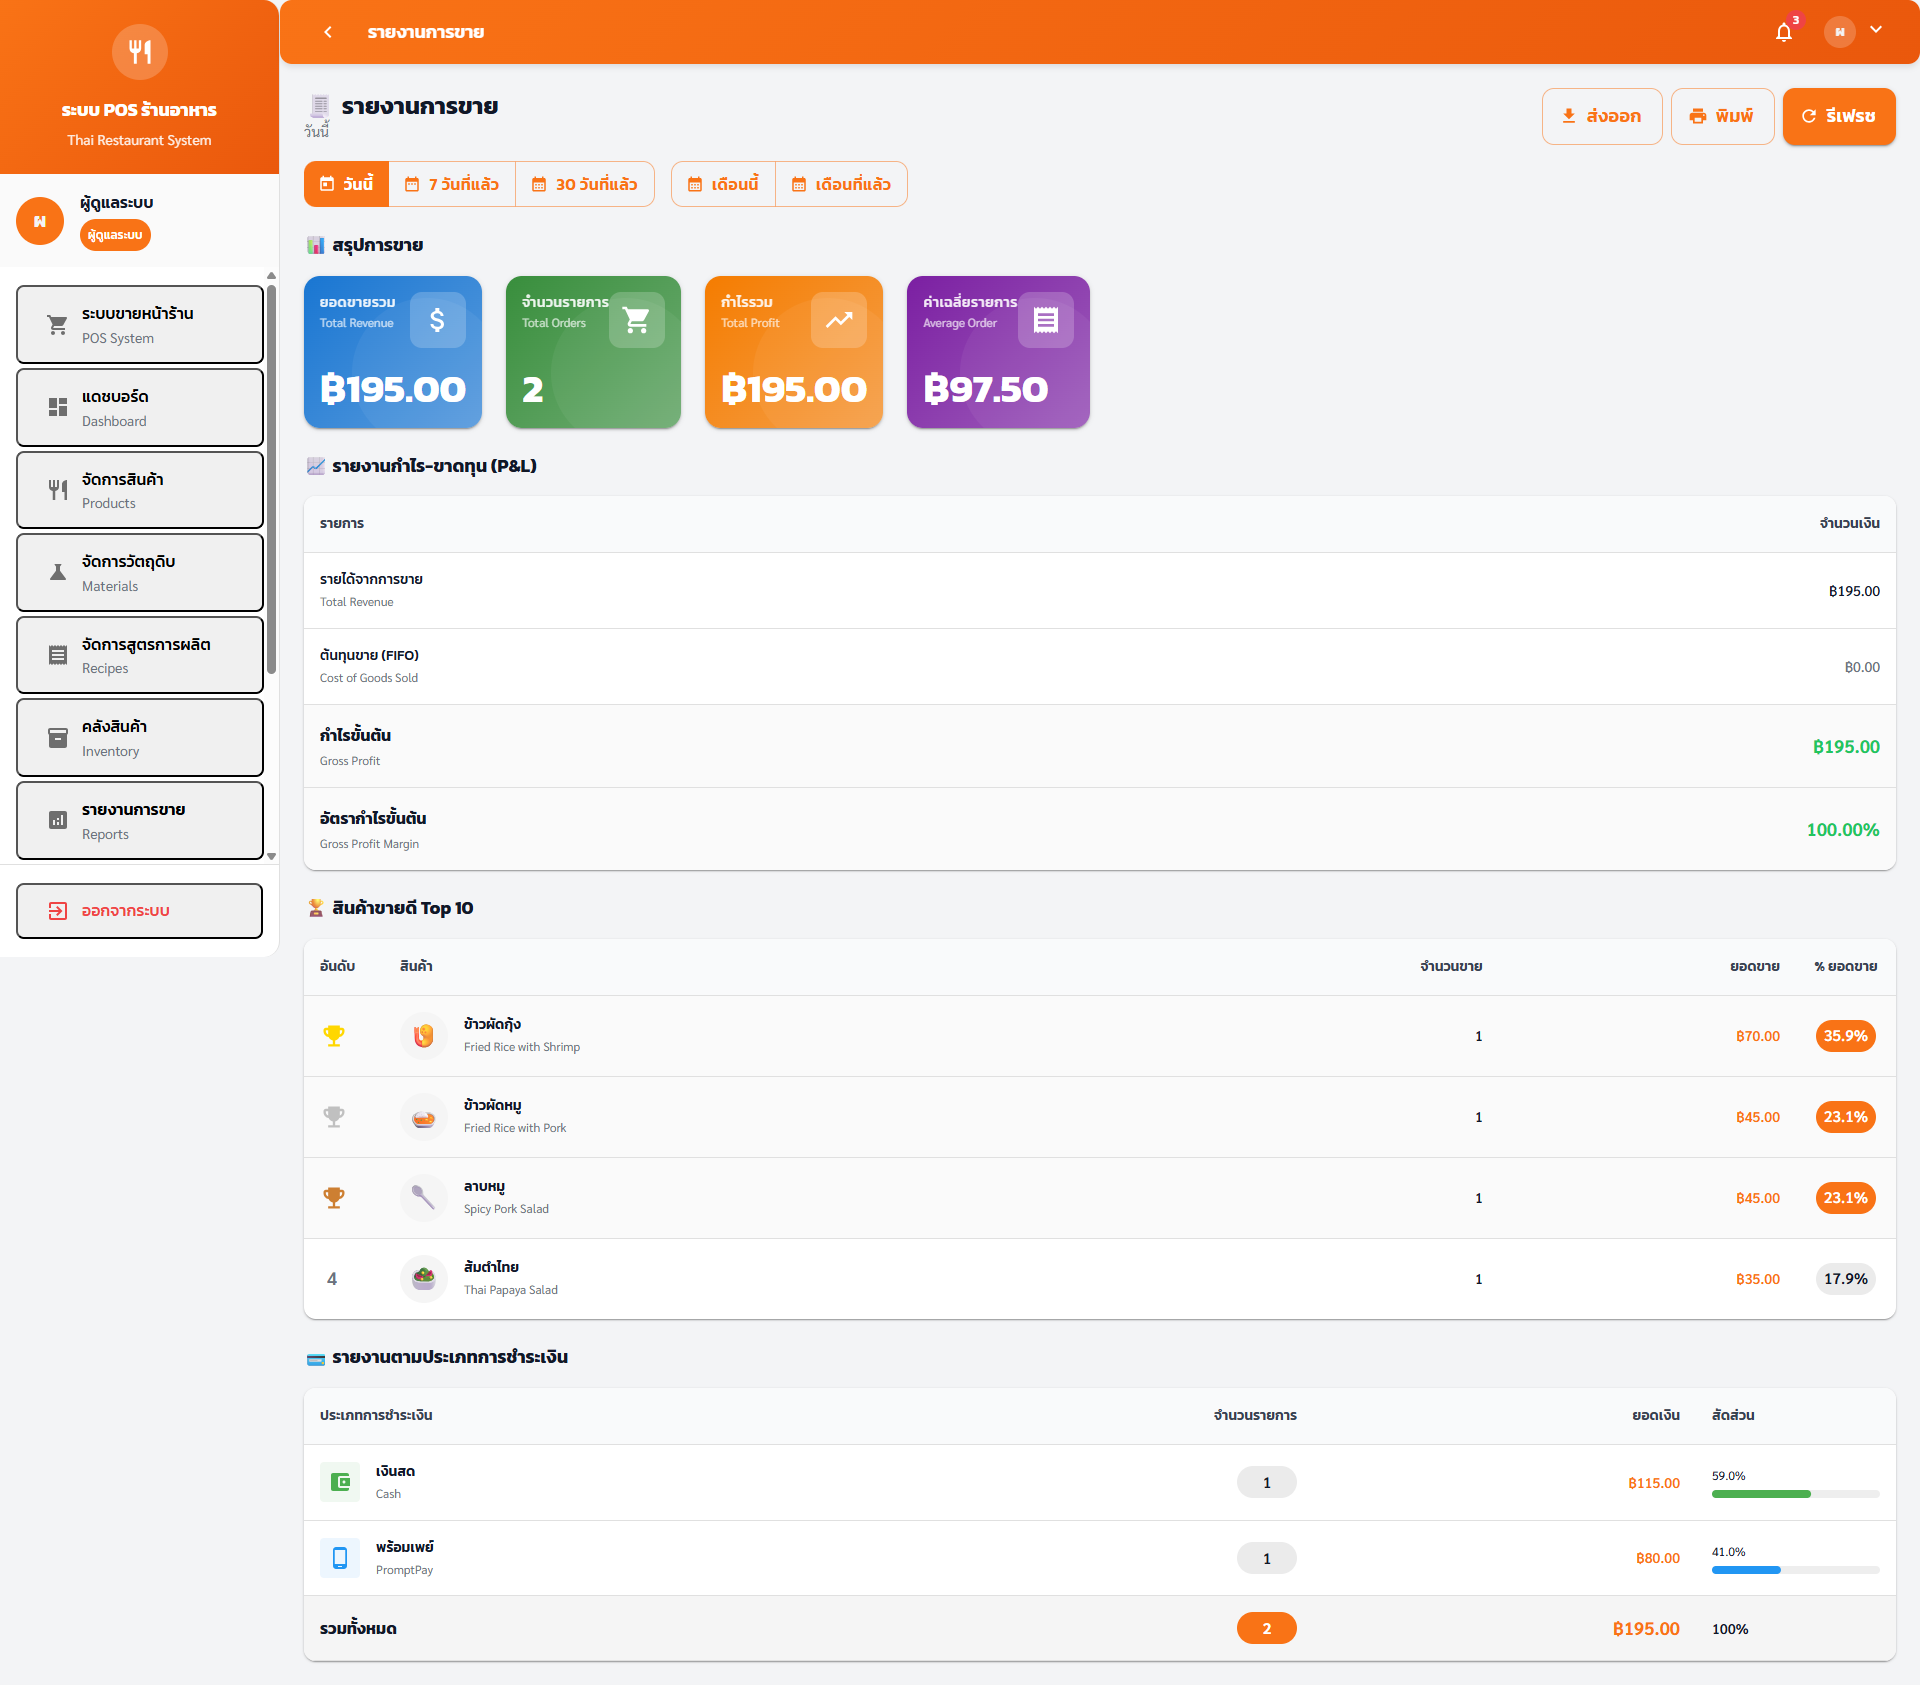Switch to the last month filter
The image size is (1920, 1685).
[841, 184]
